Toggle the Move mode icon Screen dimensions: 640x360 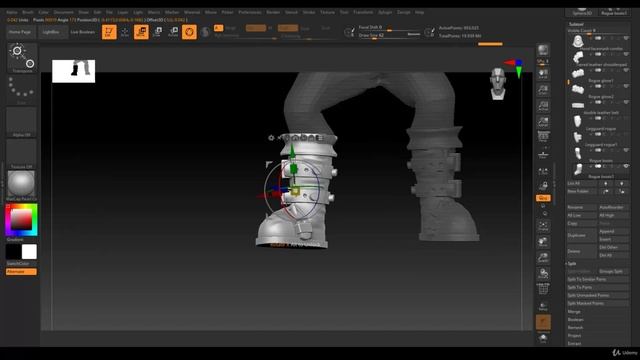[x=141, y=32]
